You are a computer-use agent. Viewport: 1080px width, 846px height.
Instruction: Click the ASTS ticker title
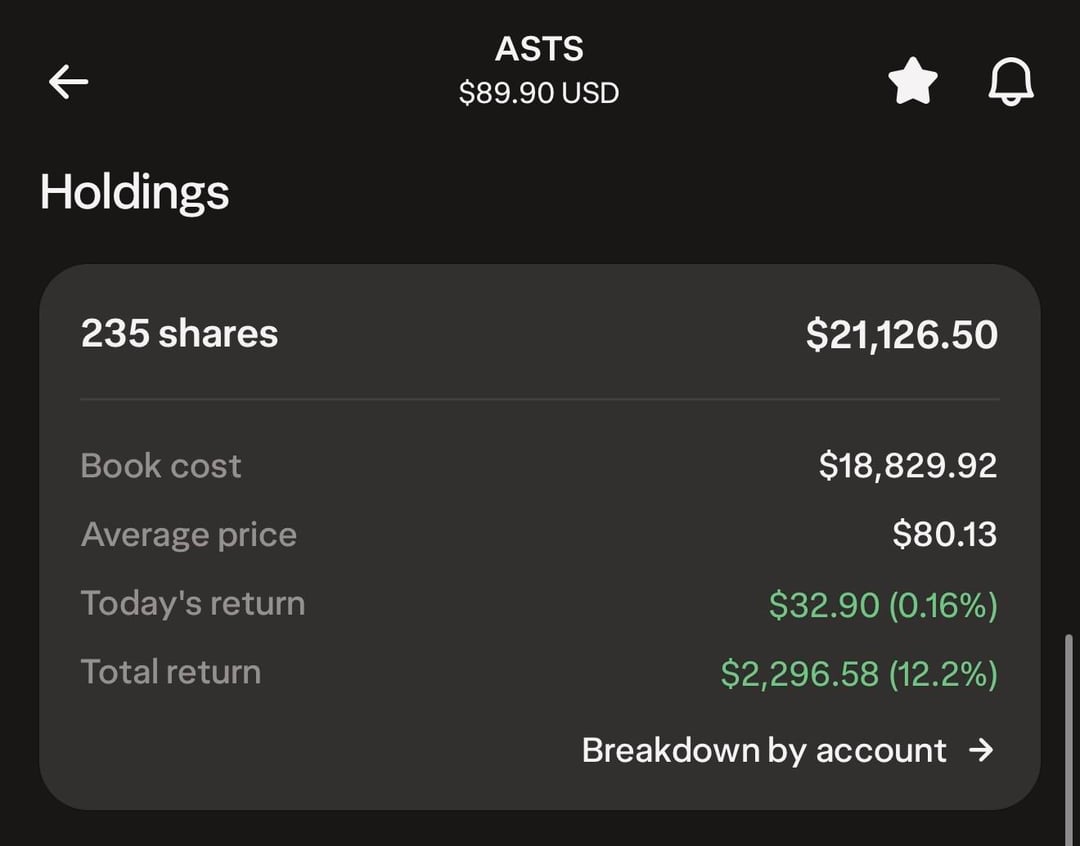(x=539, y=49)
